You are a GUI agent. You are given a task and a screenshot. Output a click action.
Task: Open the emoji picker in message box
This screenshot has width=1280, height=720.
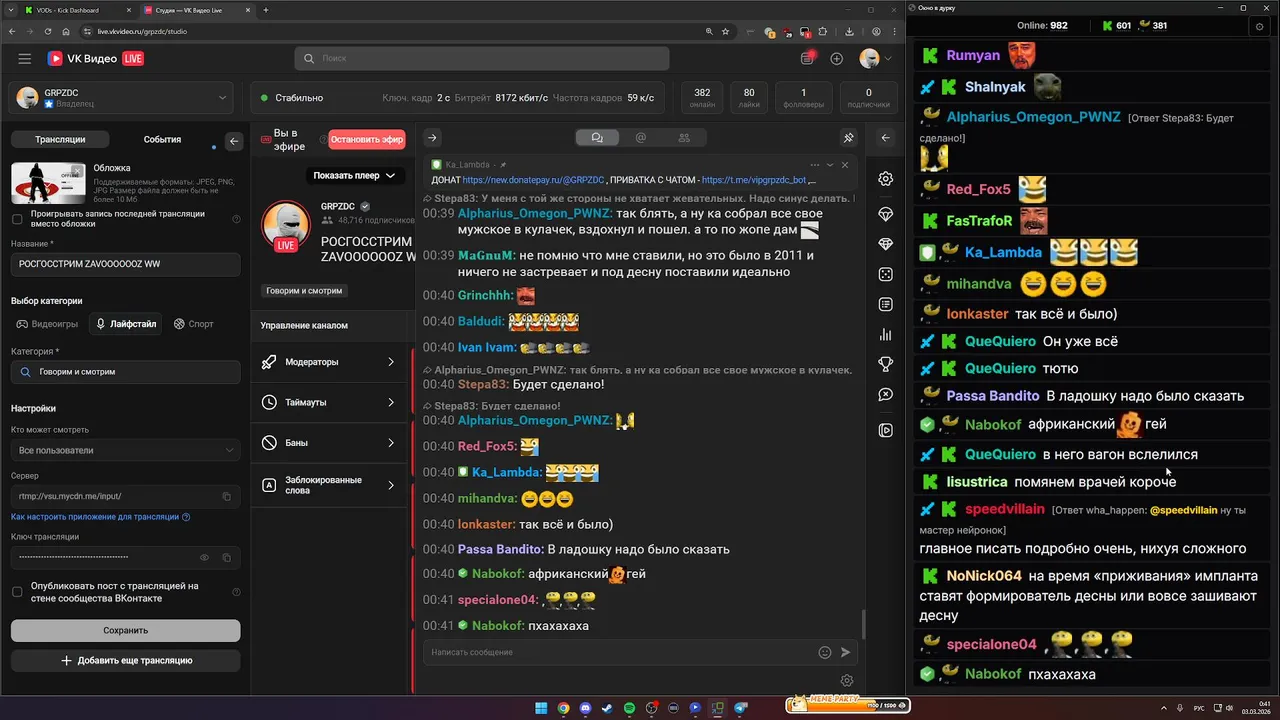825,652
